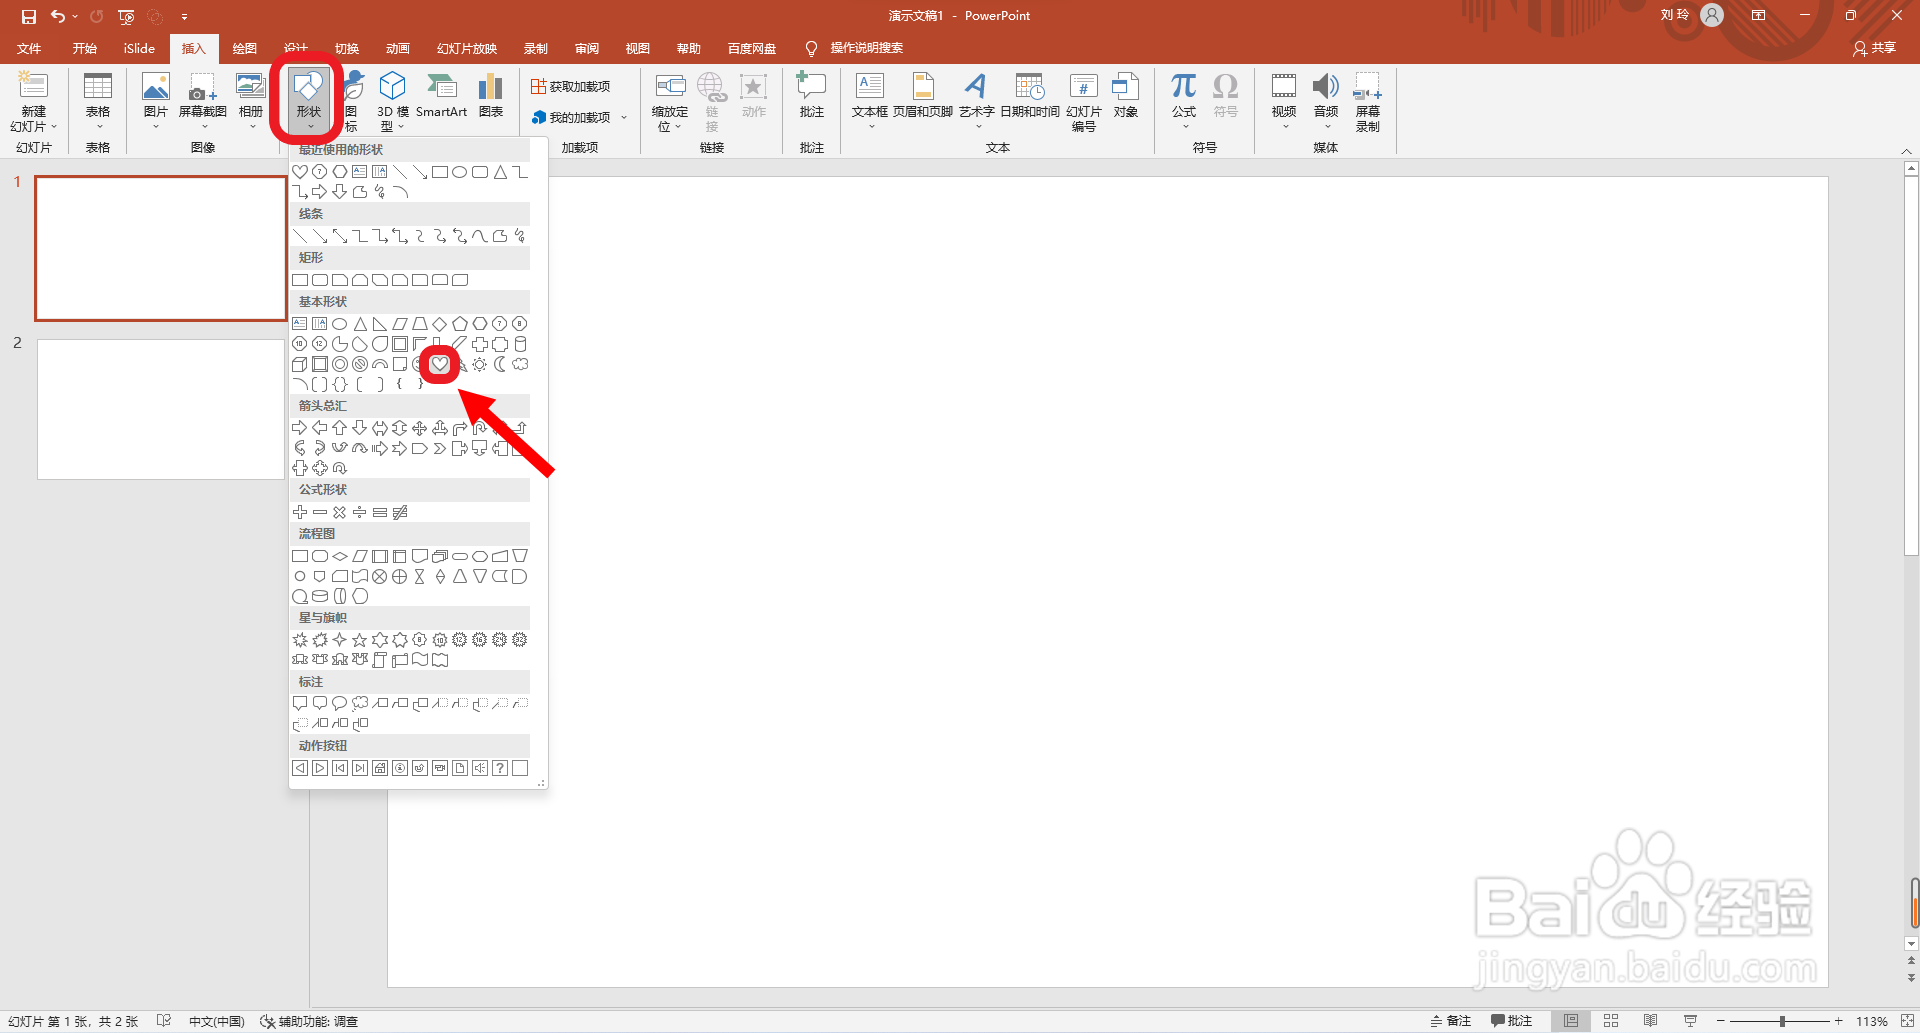Select the no-symbol shape in basic shapes
Image resolution: width=1920 pixels, height=1033 pixels.
click(x=360, y=364)
